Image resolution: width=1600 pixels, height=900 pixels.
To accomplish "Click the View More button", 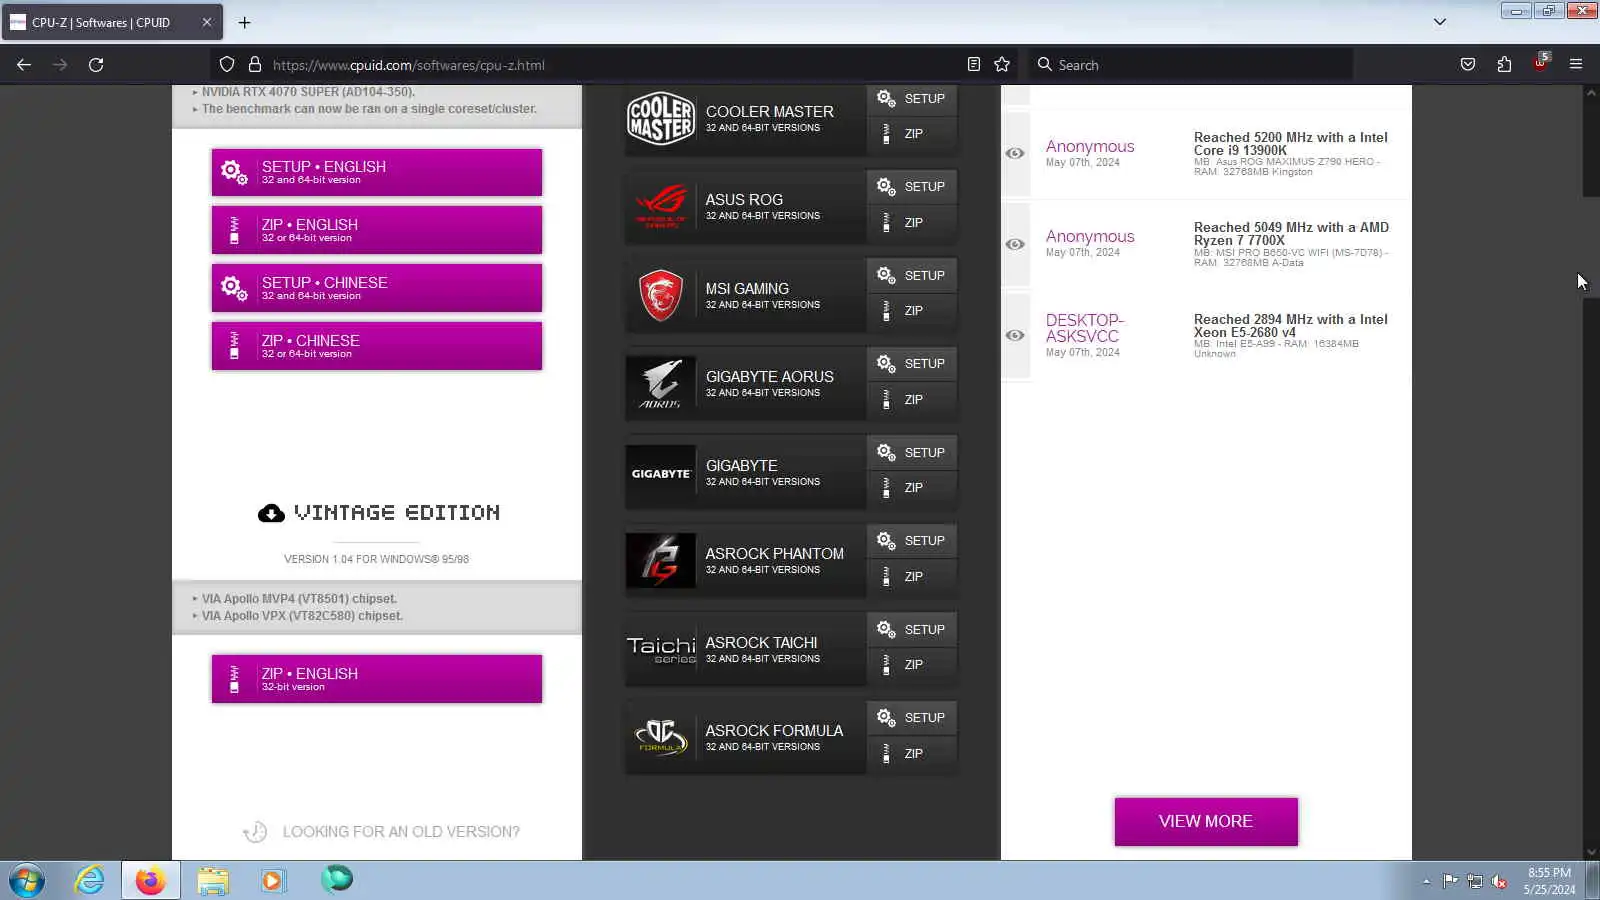I will tap(1206, 821).
